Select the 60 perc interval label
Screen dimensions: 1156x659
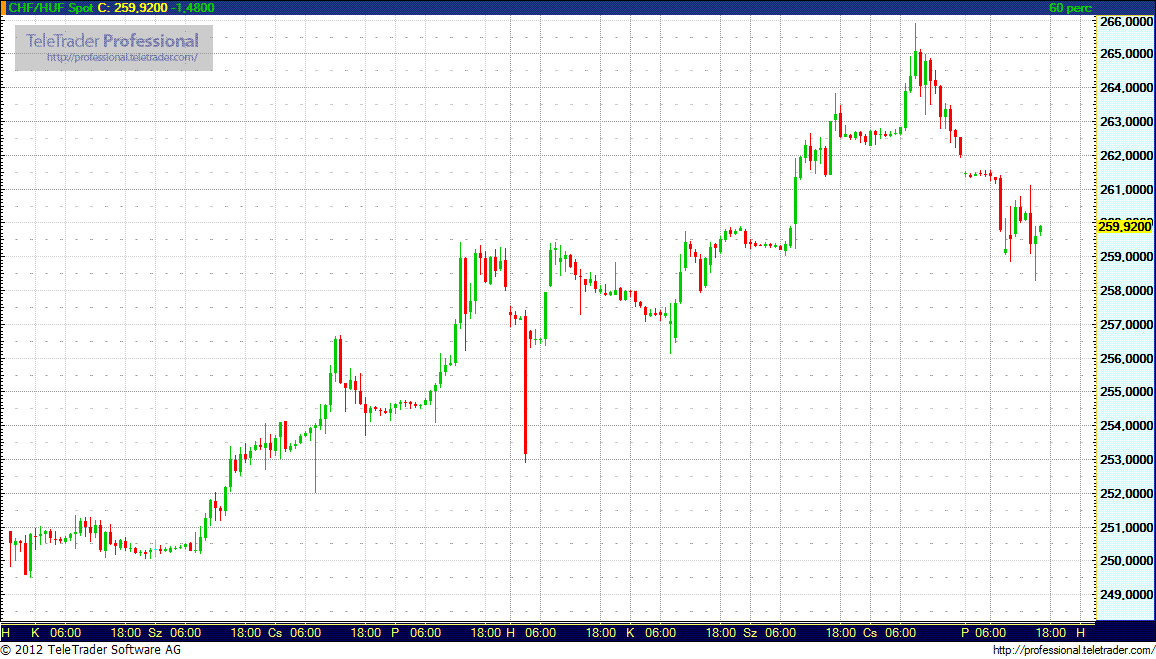point(1070,7)
